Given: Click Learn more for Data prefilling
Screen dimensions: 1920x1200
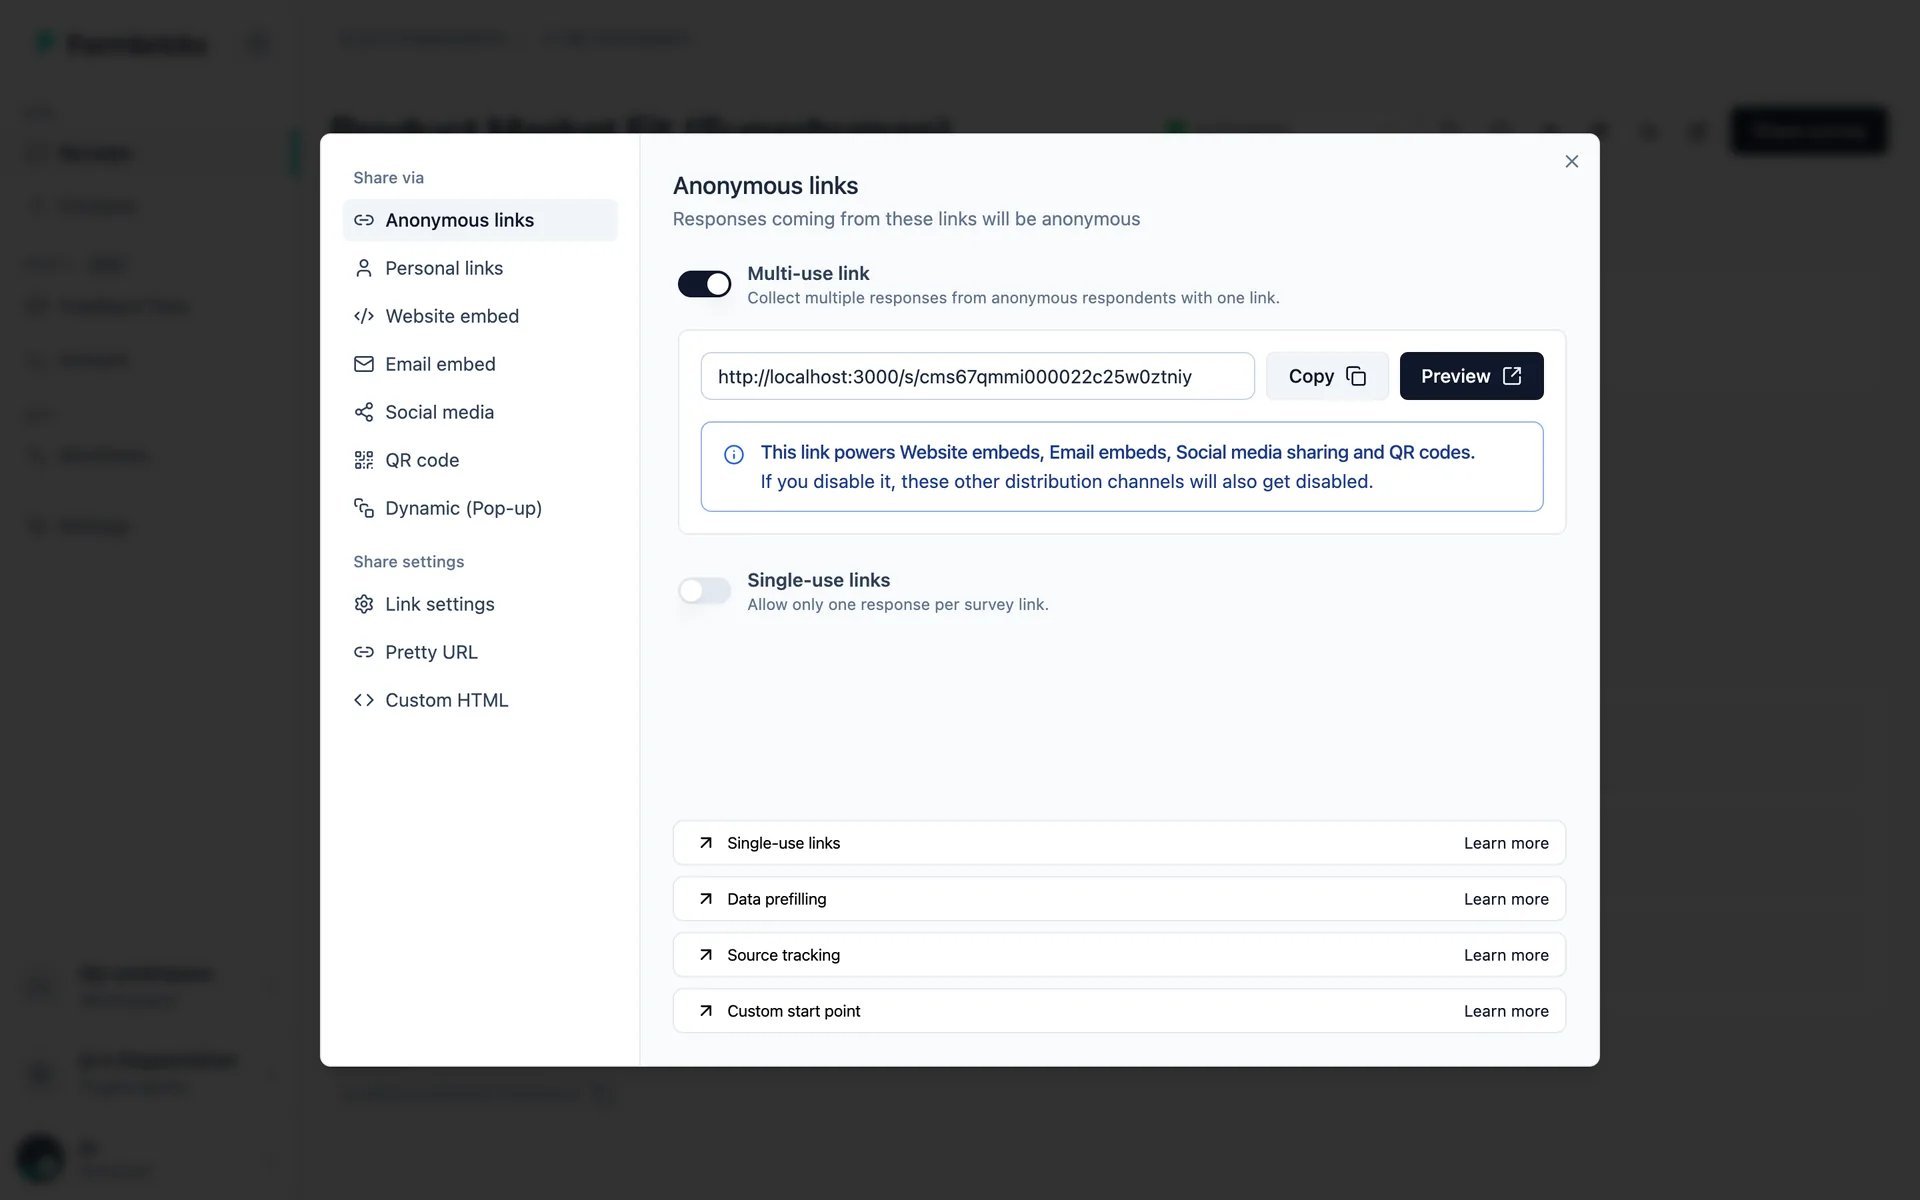Looking at the screenshot, I should click(1506, 899).
